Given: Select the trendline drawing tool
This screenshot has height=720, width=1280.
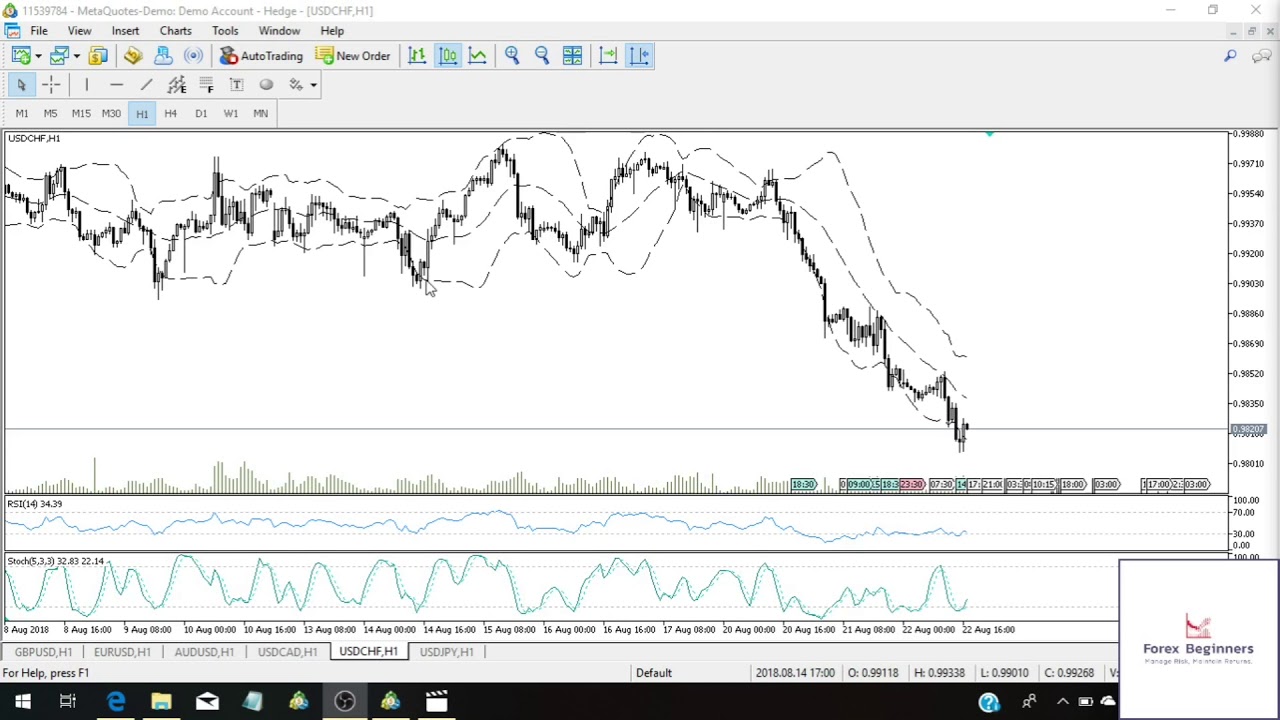Looking at the screenshot, I should point(147,85).
